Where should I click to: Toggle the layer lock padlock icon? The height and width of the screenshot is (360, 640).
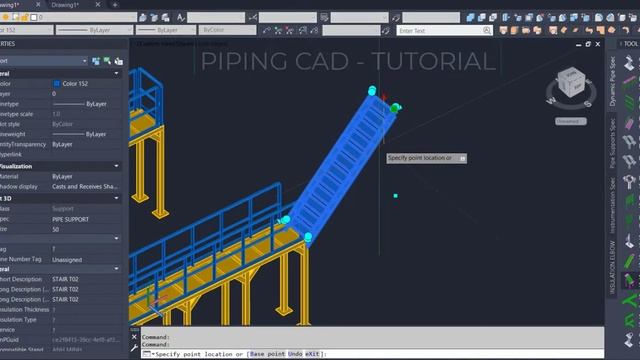pyautogui.click(x=24, y=17)
